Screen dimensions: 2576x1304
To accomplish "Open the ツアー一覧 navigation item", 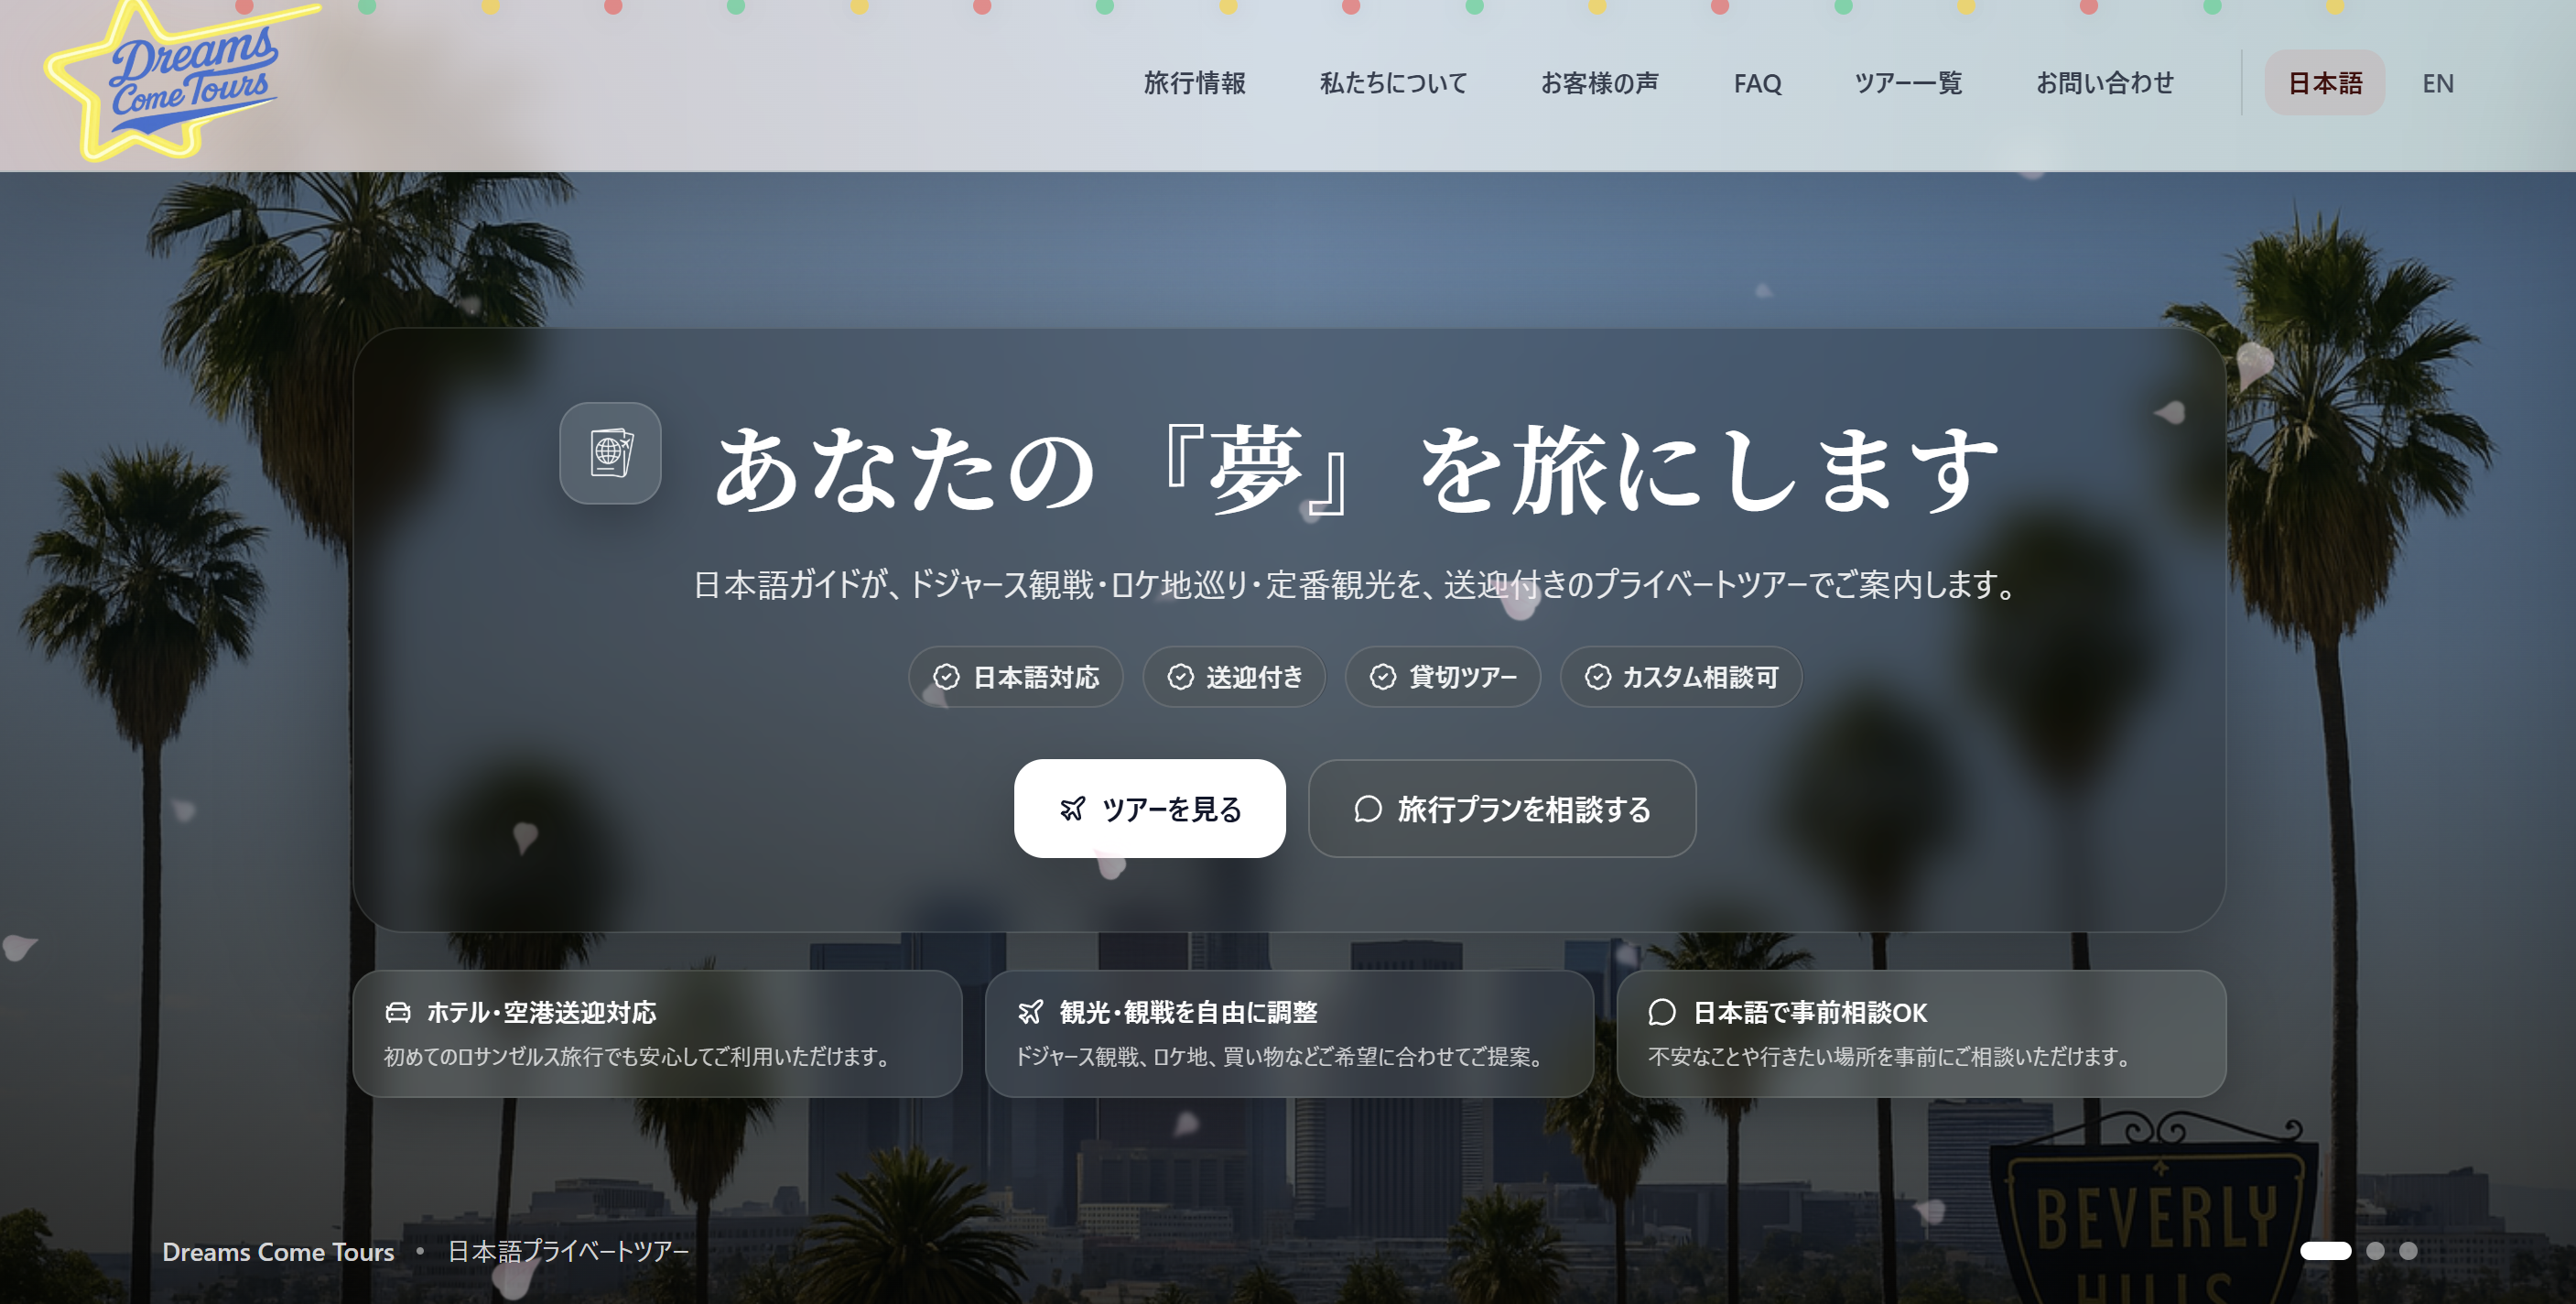I will [1908, 83].
